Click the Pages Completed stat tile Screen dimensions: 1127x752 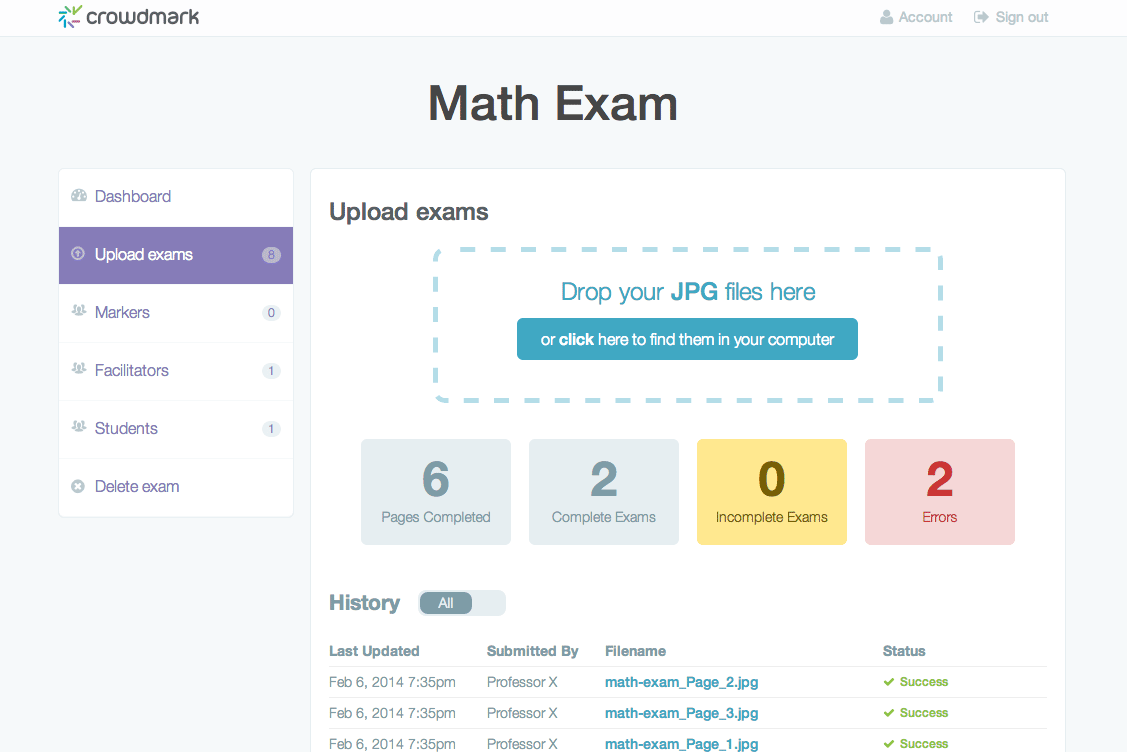tap(435, 492)
